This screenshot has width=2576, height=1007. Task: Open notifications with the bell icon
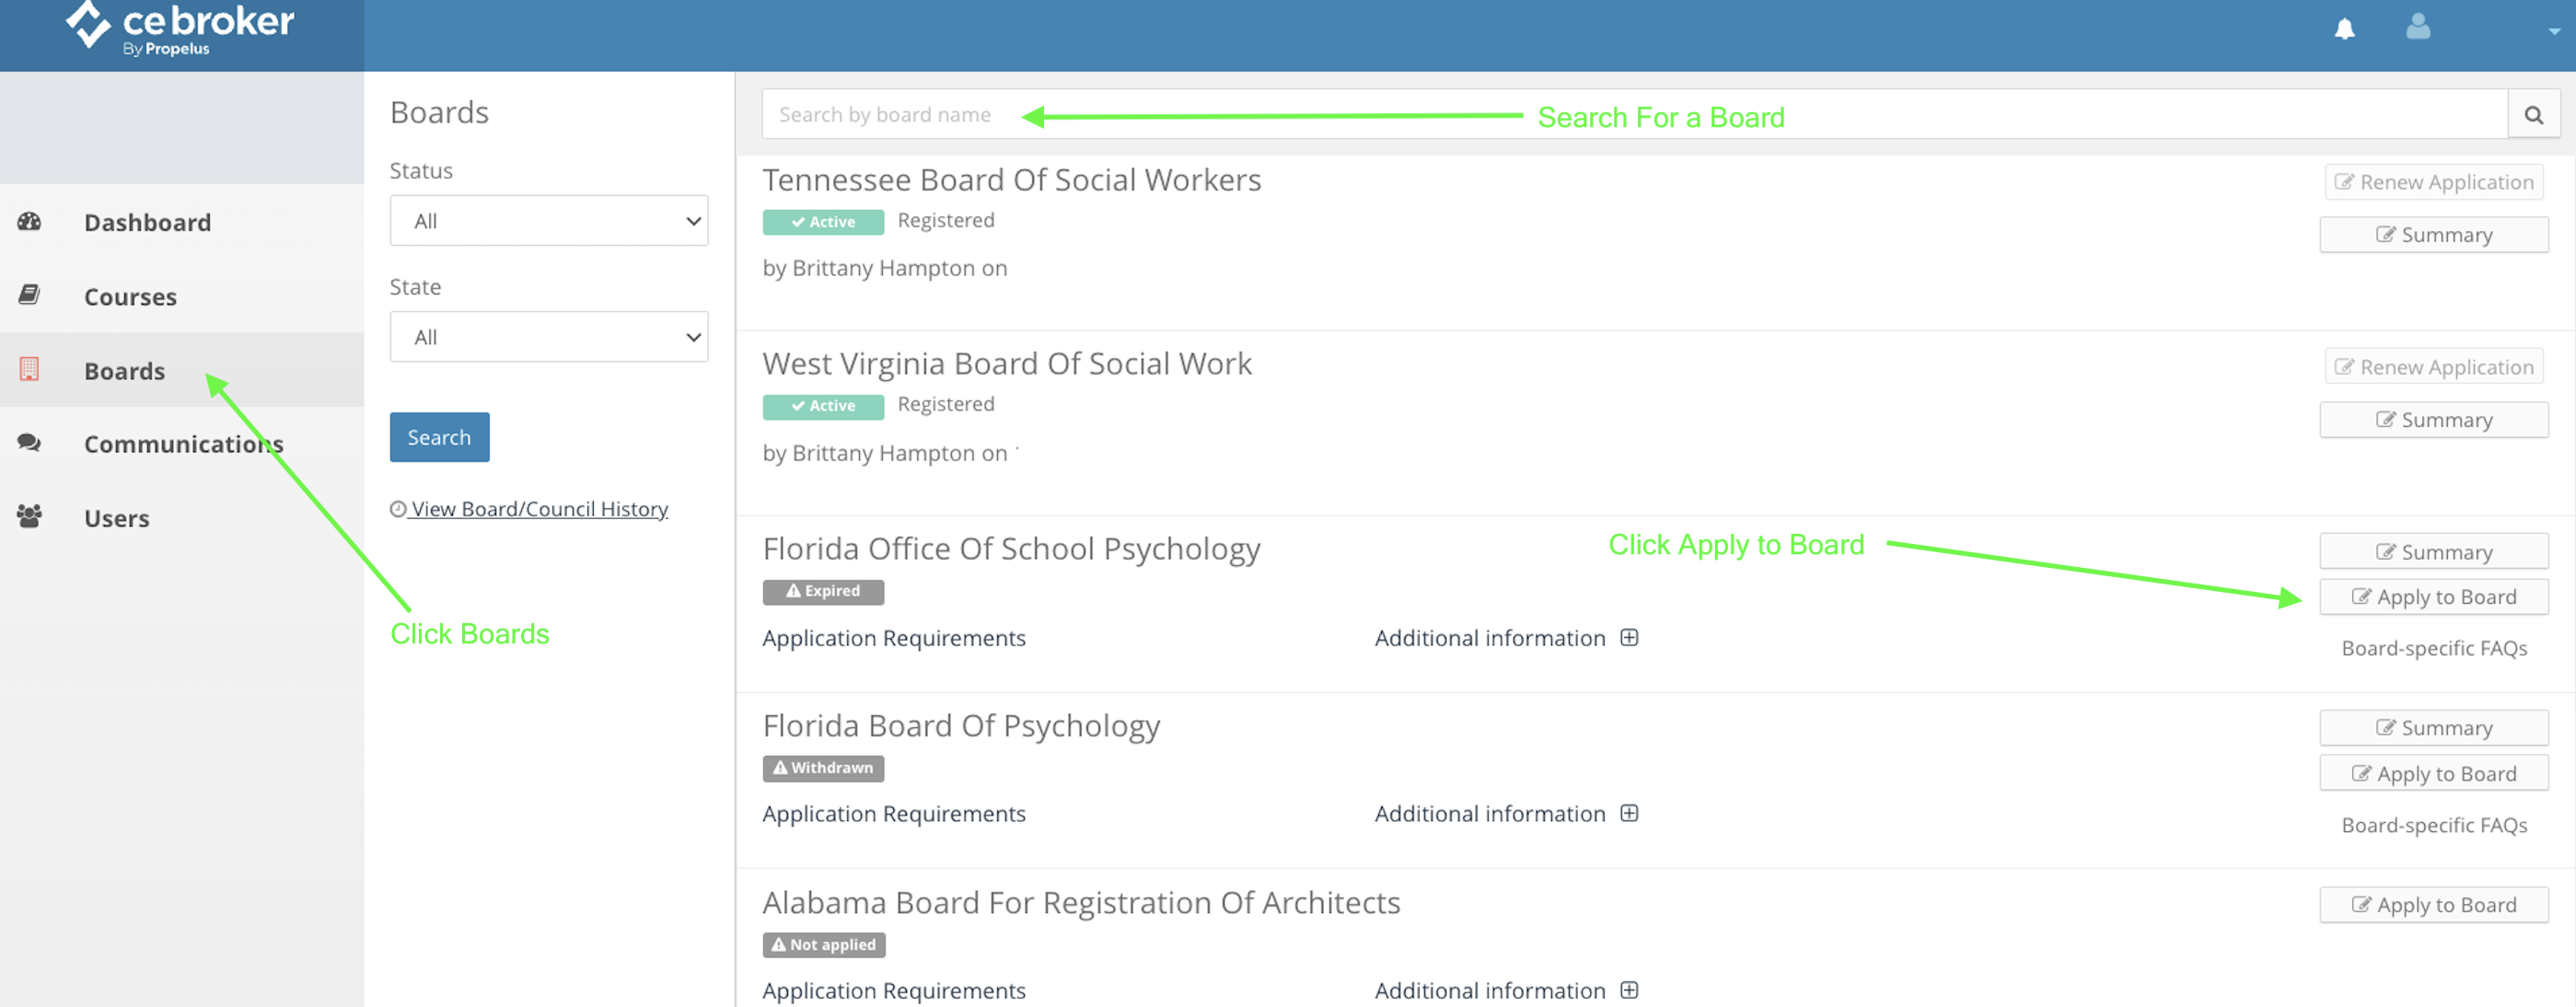(x=2347, y=28)
